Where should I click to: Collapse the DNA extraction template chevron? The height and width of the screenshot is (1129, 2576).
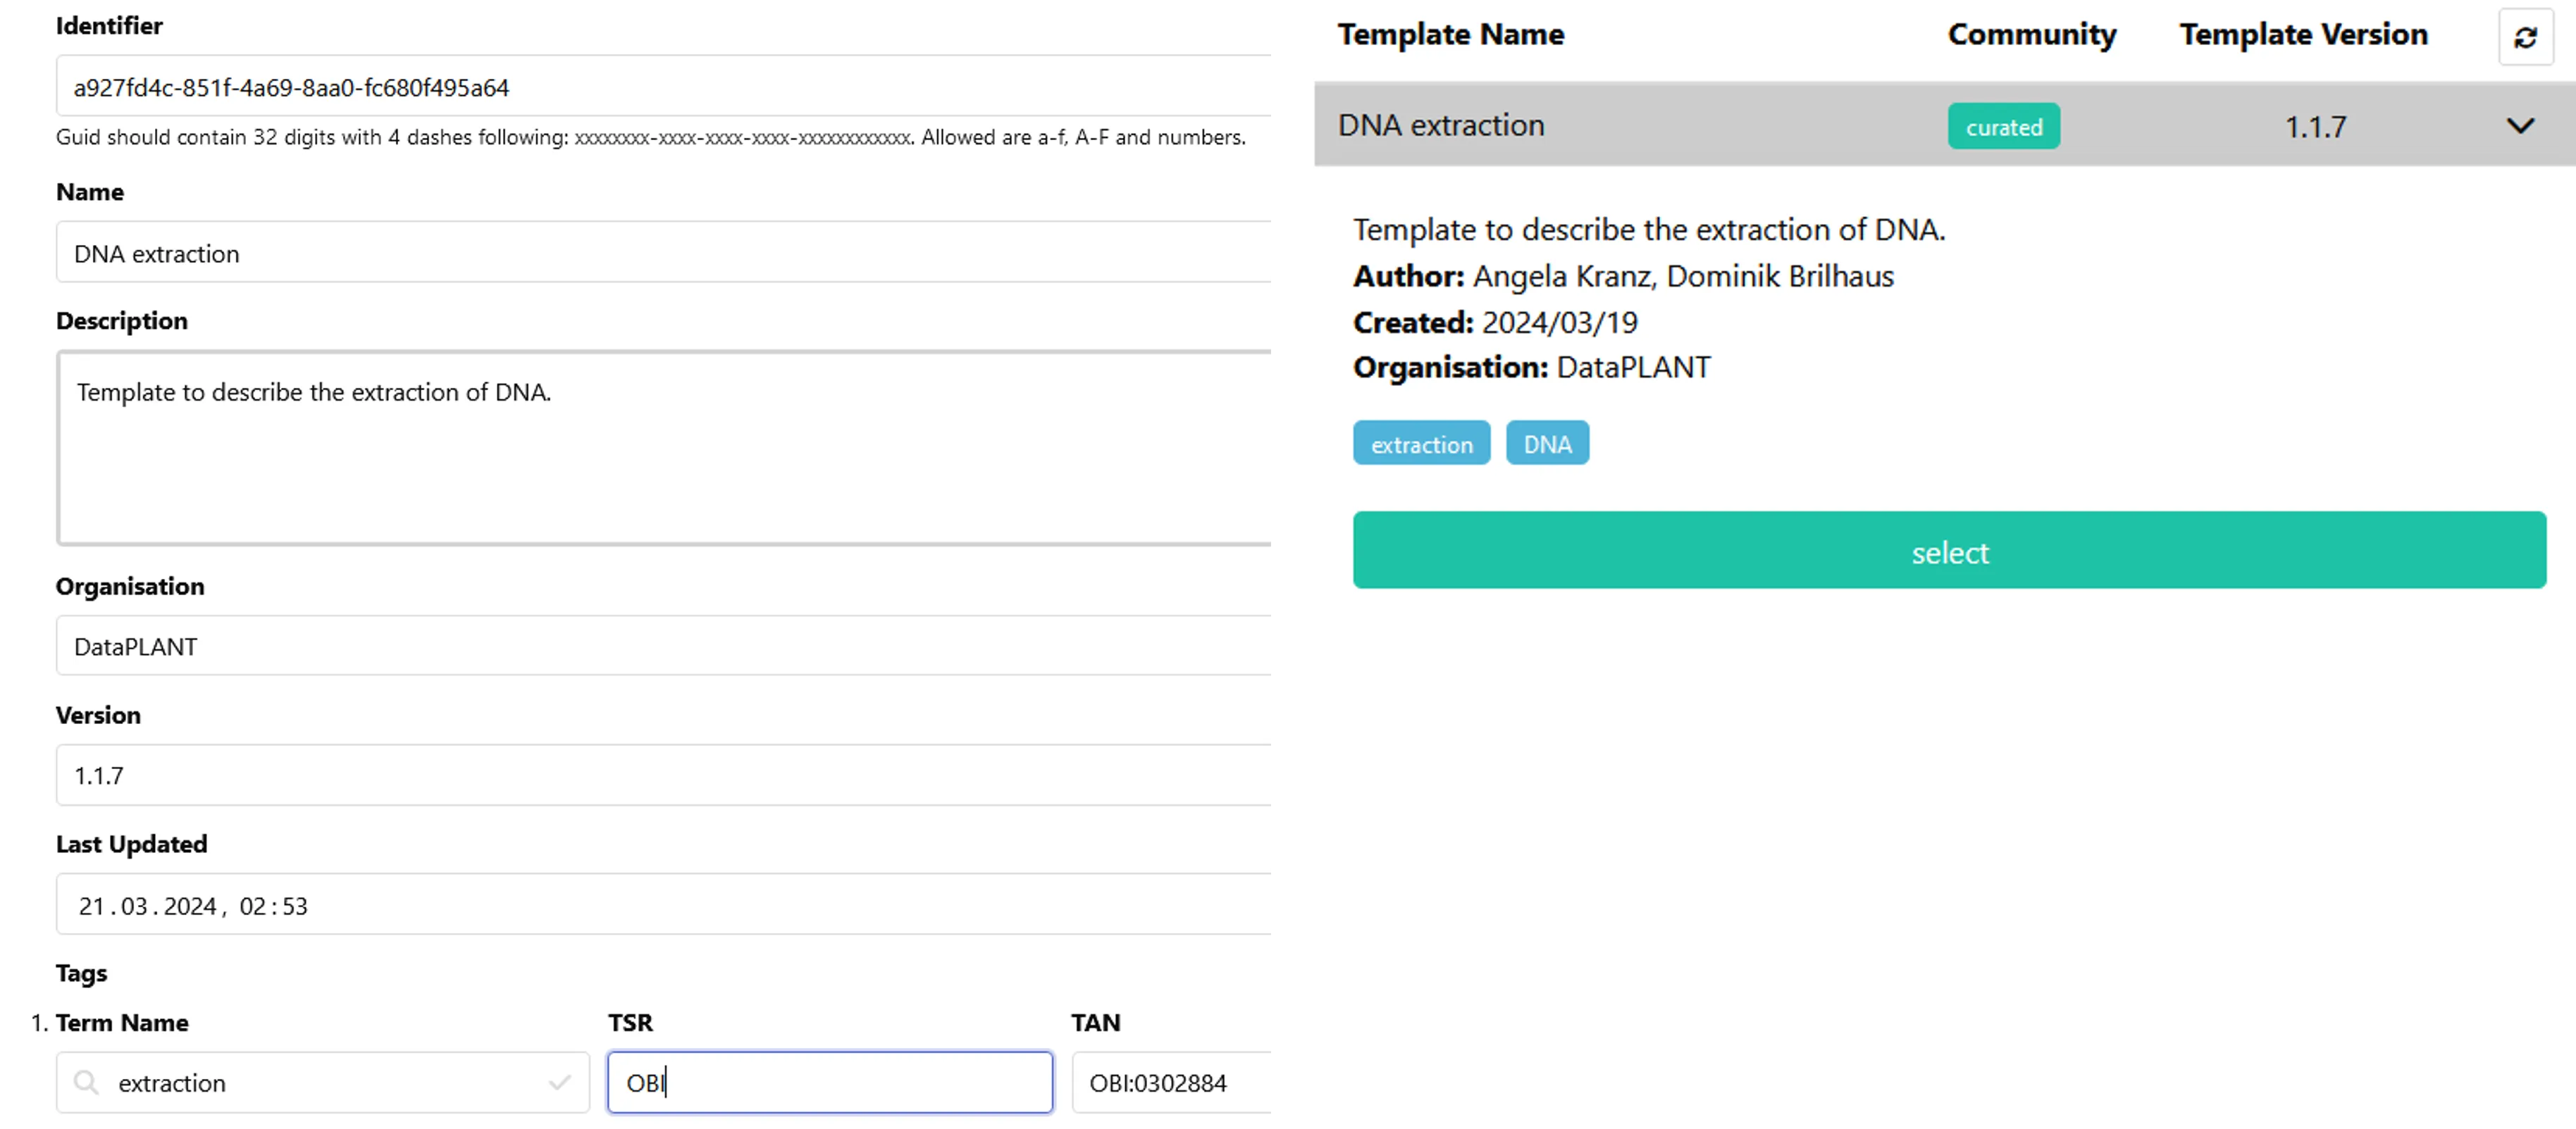tap(2520, 126)
